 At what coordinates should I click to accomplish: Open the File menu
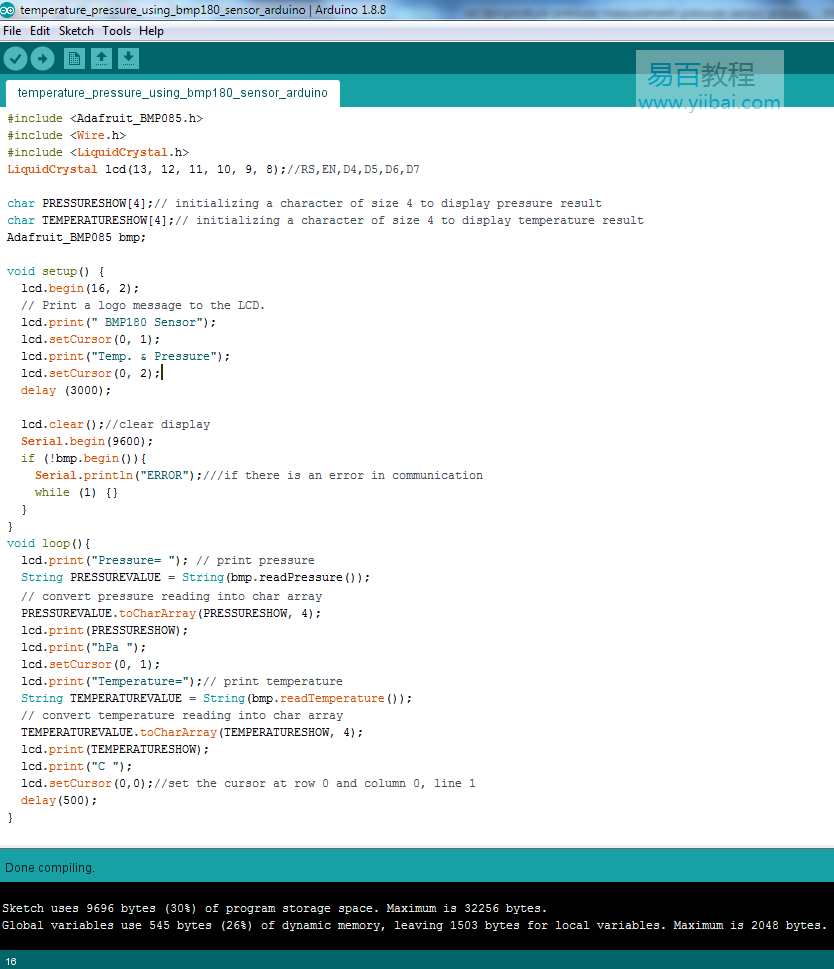(x=12, y=31)
